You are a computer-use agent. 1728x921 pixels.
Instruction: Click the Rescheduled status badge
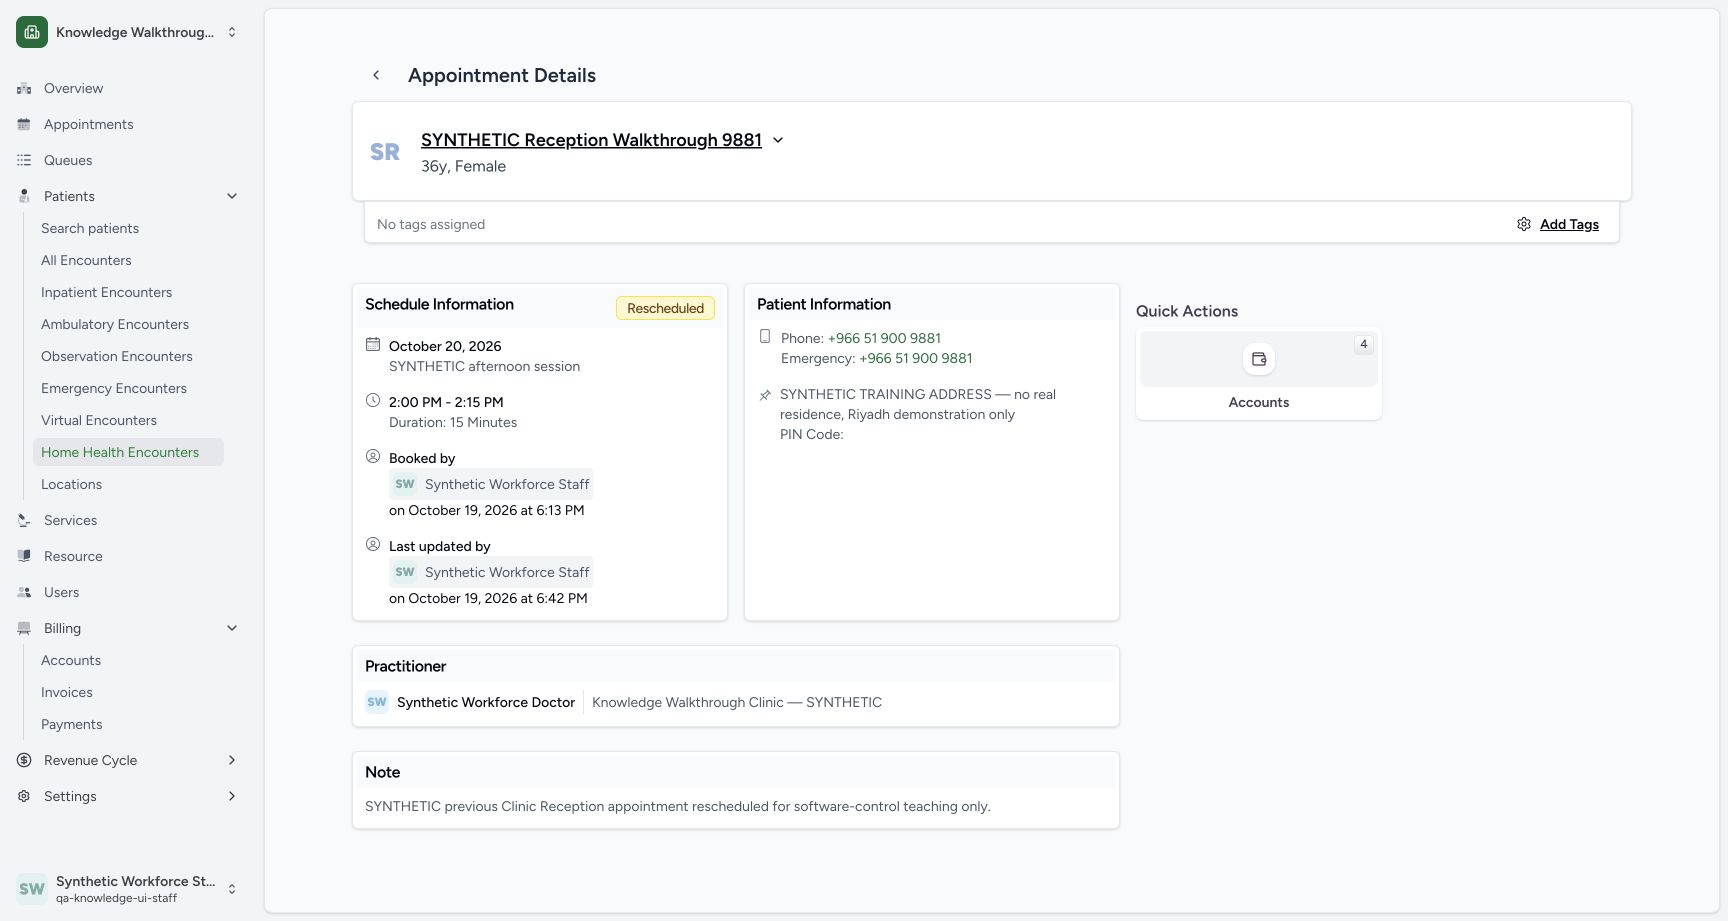click(x=665, y=308)
